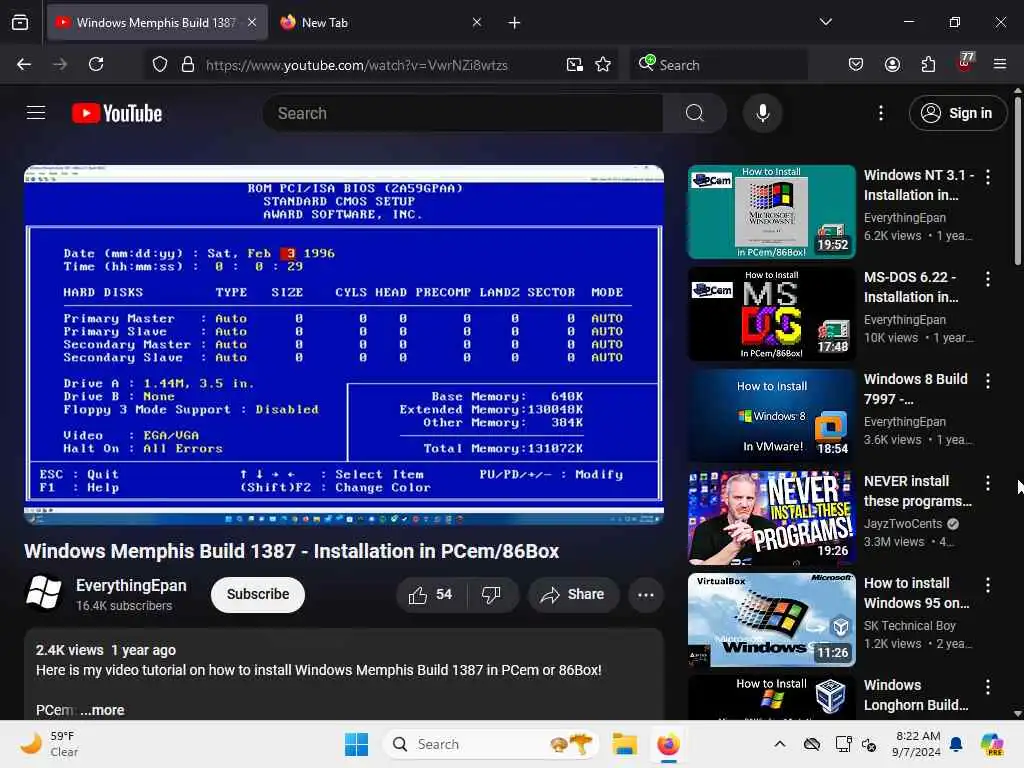Open extensions puzzle icon
Image resolution: width=1024 pixels, height=768 pixels.
tap(928, 64)
